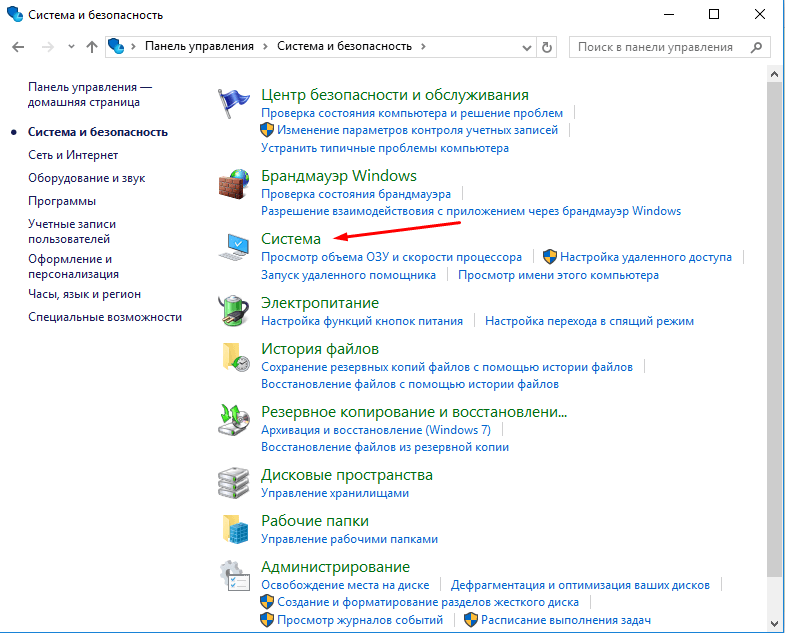Refresh the control panel page
785x633 pixels.
(547, 47)
